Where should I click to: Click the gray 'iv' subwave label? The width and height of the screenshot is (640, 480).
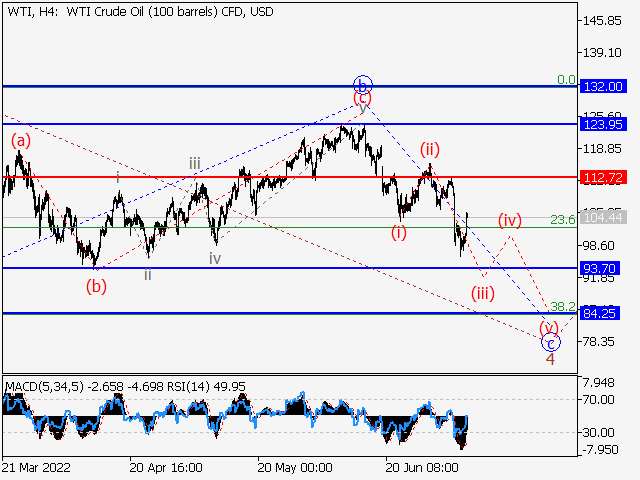click(215, 258)
